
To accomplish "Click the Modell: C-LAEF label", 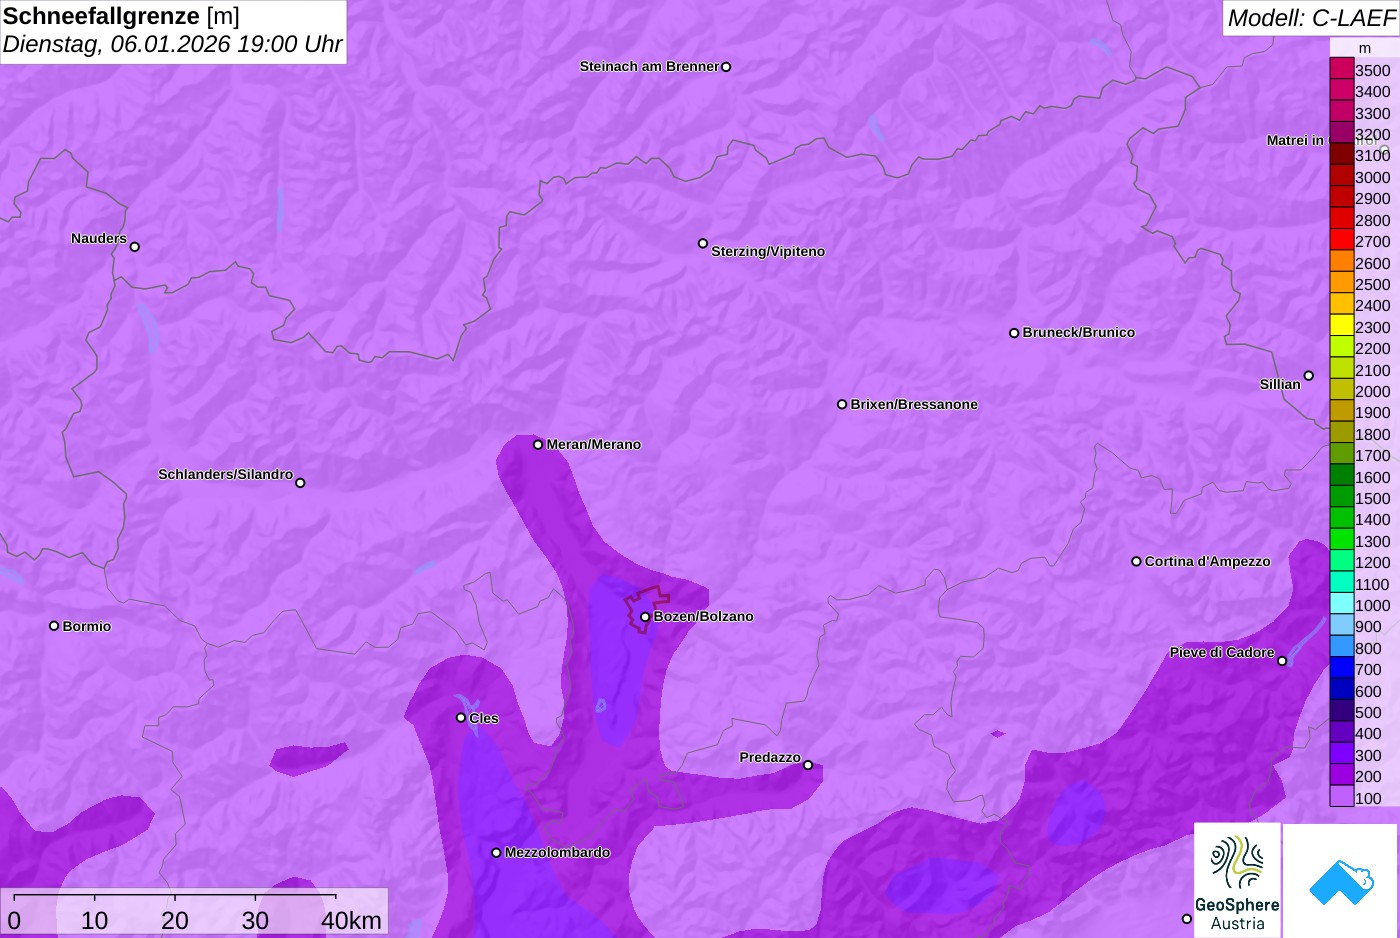I will tap(1311, 18).
